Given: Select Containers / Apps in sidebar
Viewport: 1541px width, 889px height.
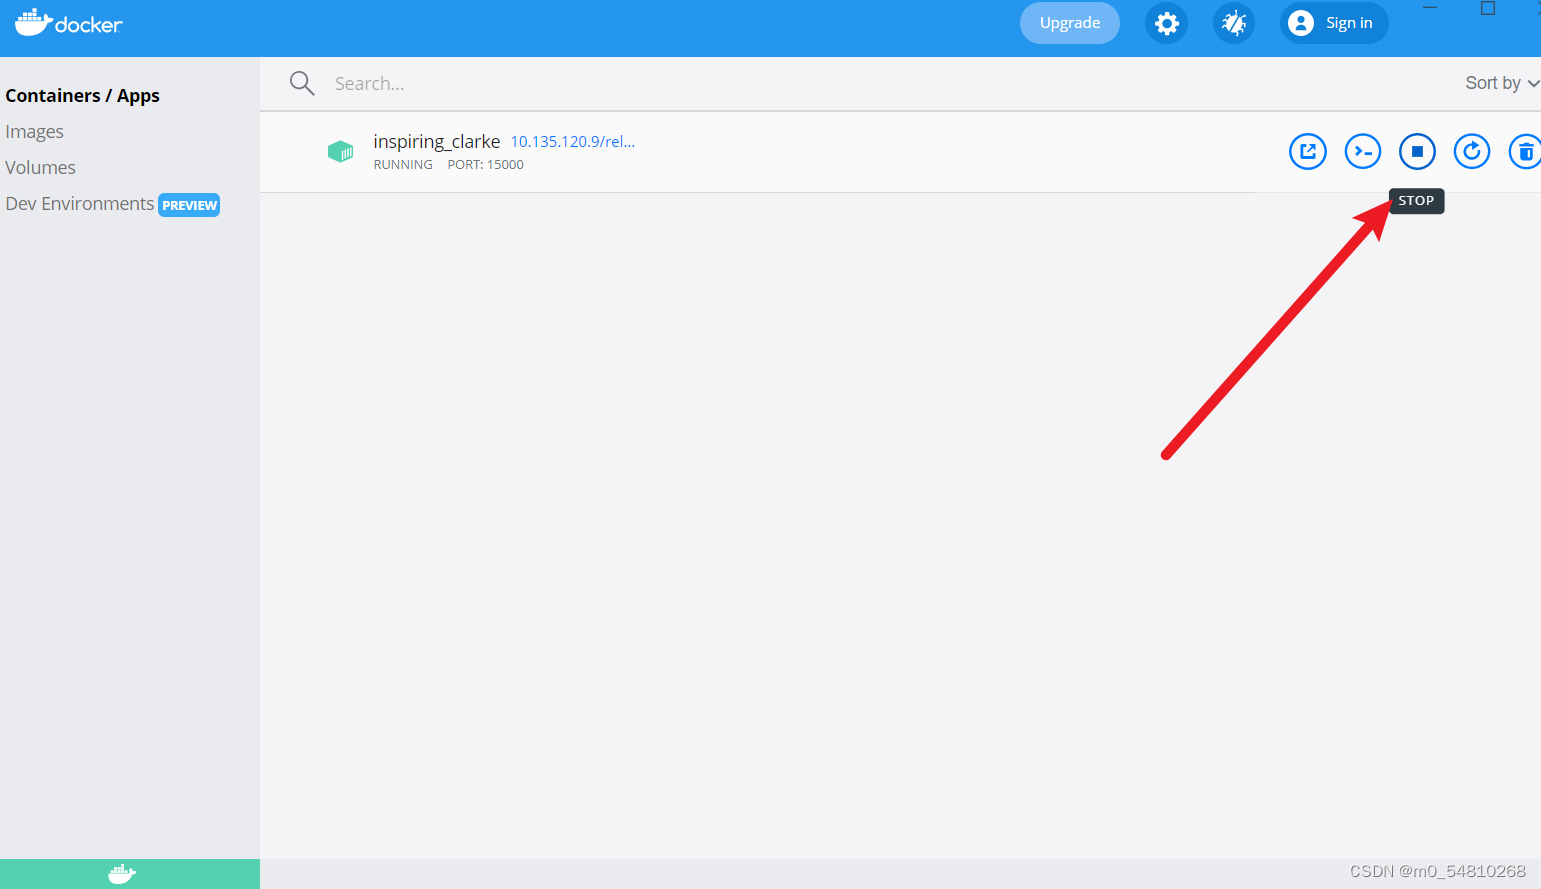Looking at the screenshot, I should 82,96.
